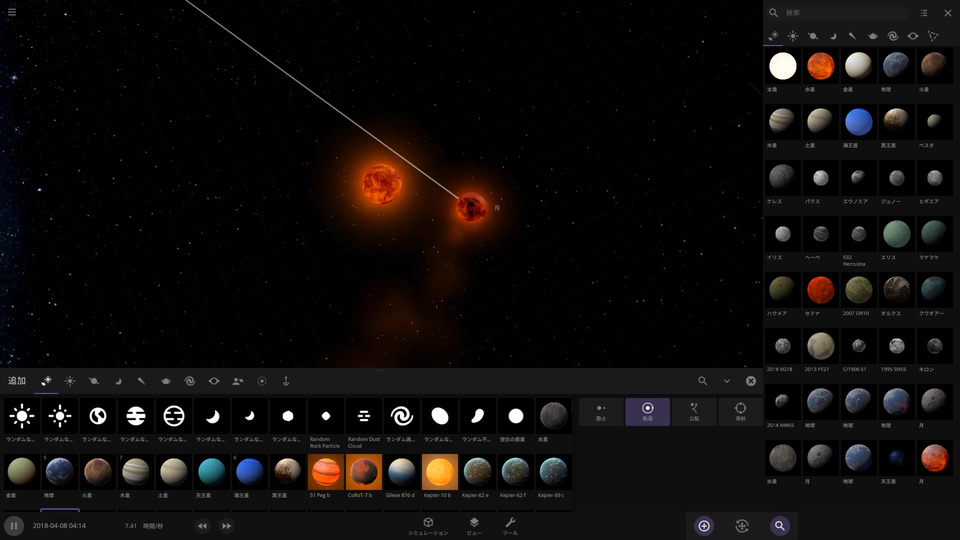Screen dimensions: 960x540
Task: Open the ビュー layers menu
Action: [x=474, y=526]
